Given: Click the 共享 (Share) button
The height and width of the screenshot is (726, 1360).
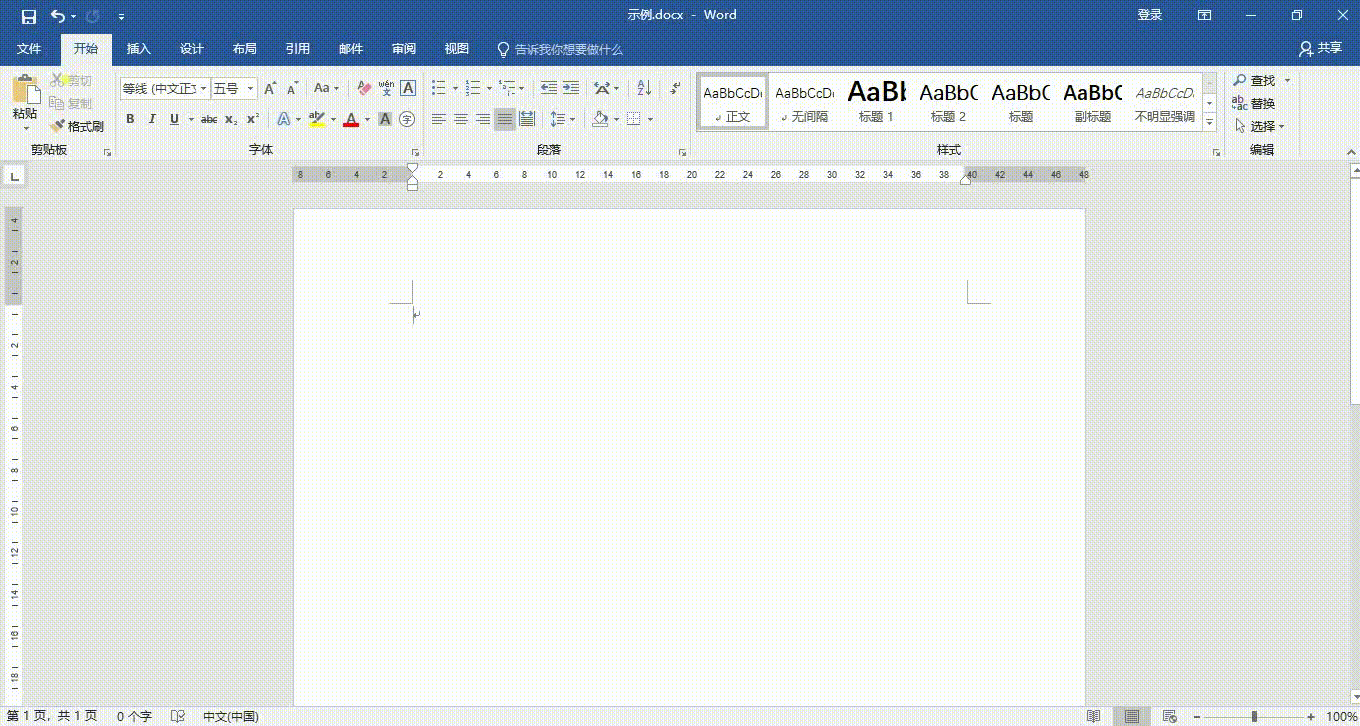Looking at the screenshot, I should click(x=1320, y=48).
